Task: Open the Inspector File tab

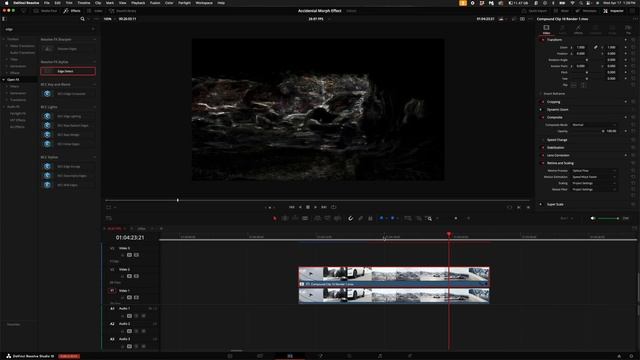Action: click(x=628, y=29)
